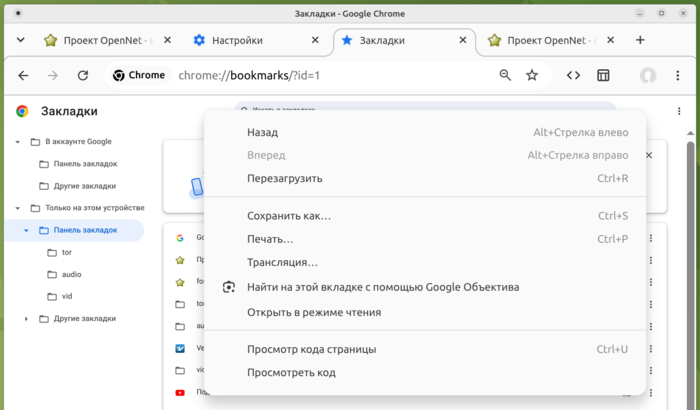Choose Открыть в режиме чтения
This screenshot has height=410, width=700.
point(425,312)
